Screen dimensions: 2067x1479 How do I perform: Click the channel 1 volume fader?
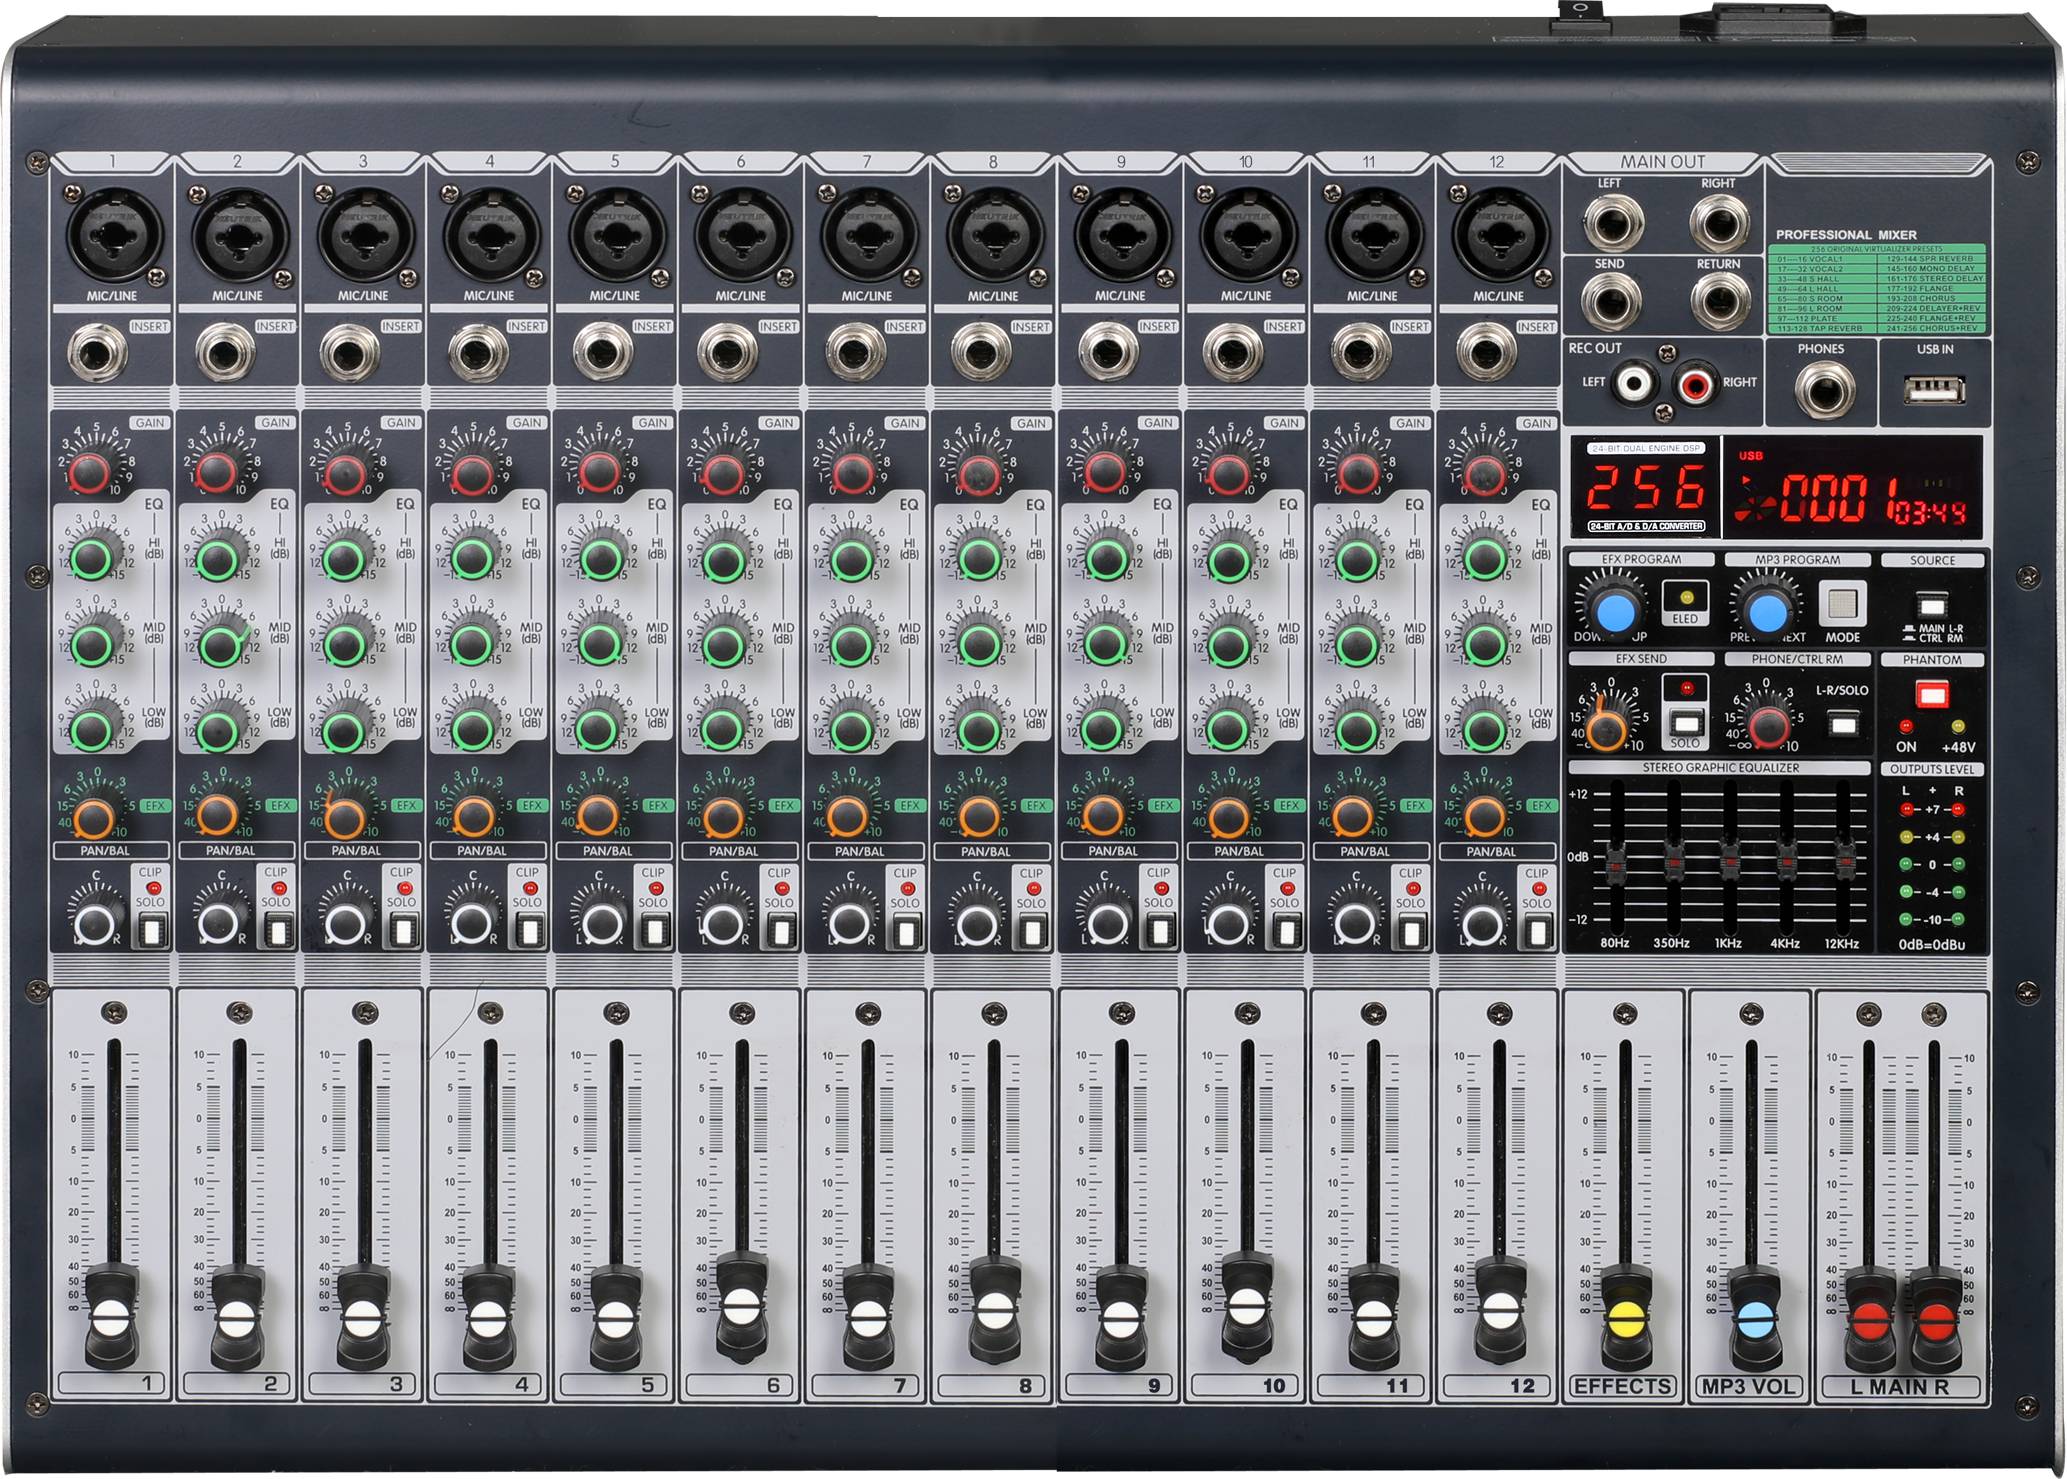click(110, 1317)
